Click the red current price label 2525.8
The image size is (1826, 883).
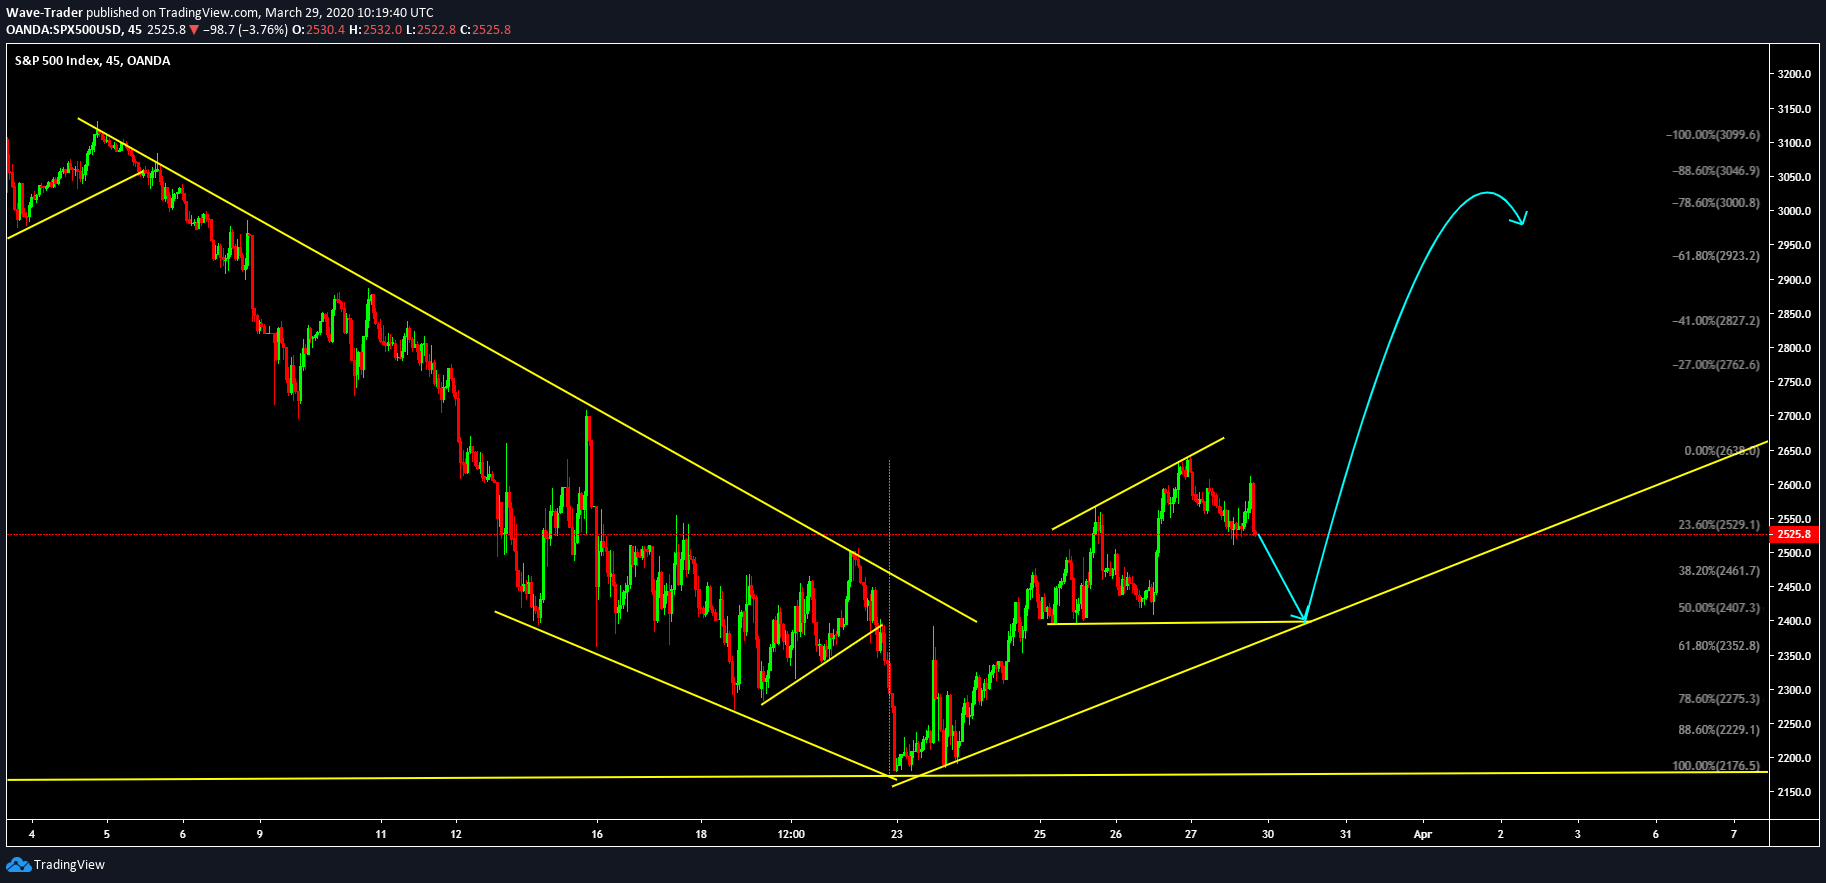(1794, 534)
